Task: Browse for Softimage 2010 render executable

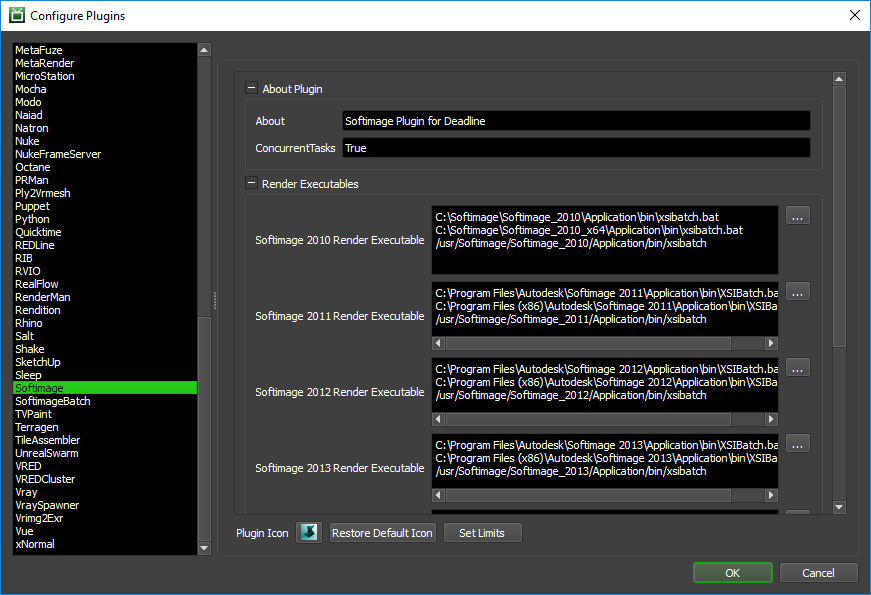Action: (x=797, y=215)
